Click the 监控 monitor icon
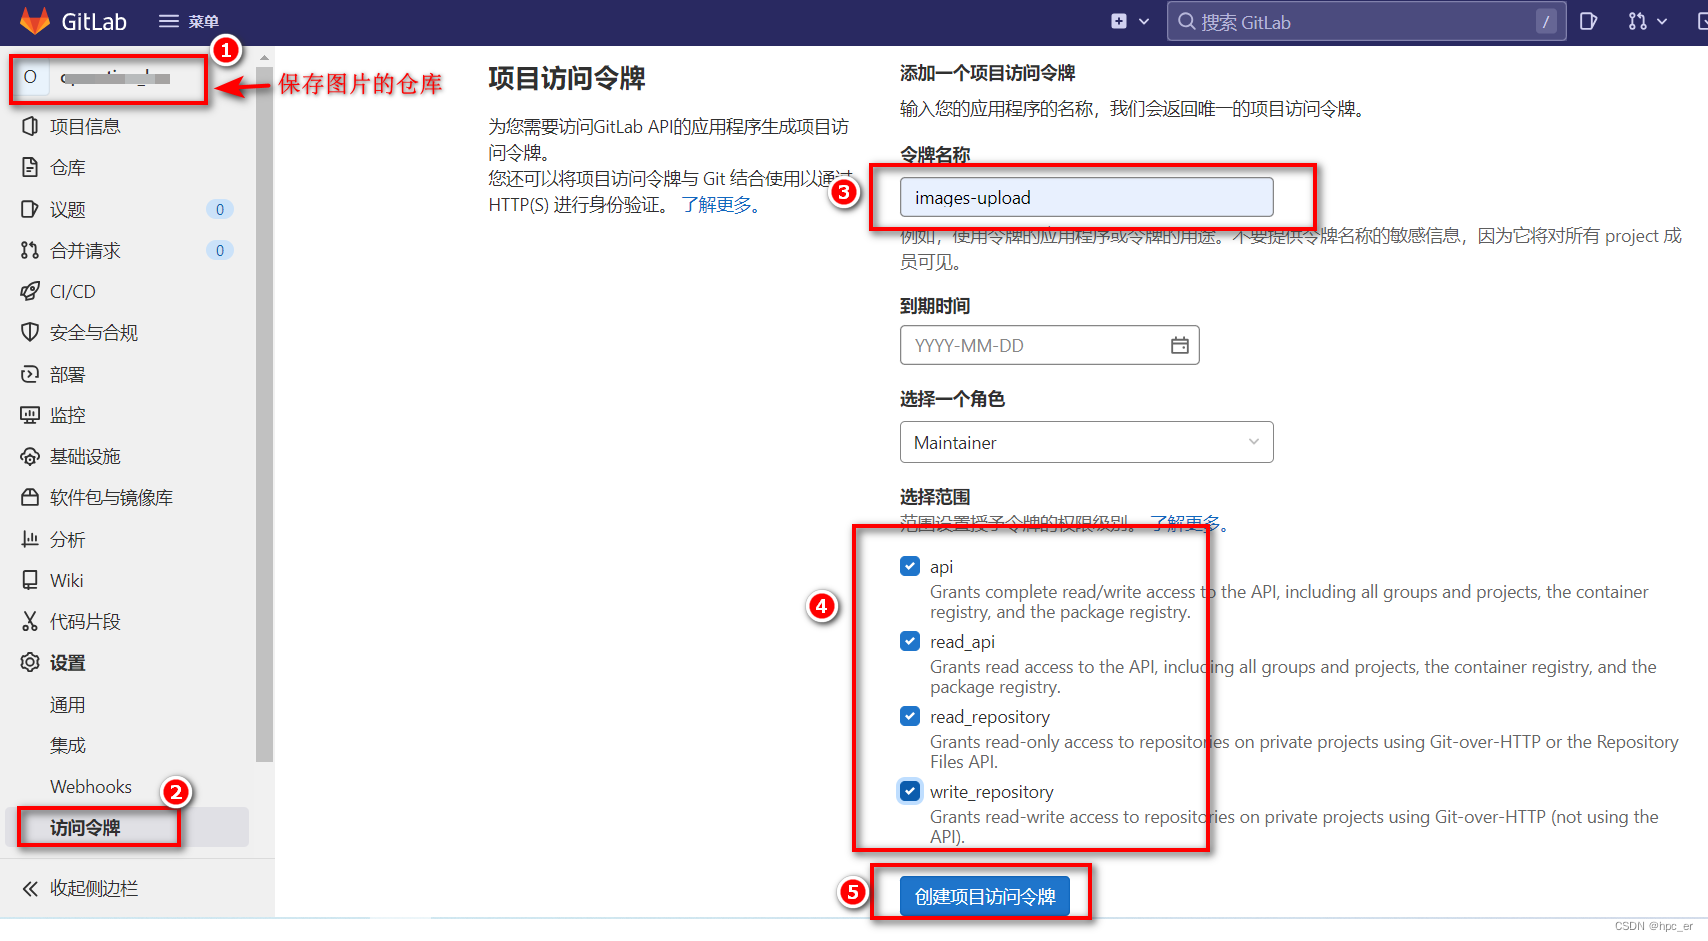This screenshot has height=941, width=1708. pos(30,415)
